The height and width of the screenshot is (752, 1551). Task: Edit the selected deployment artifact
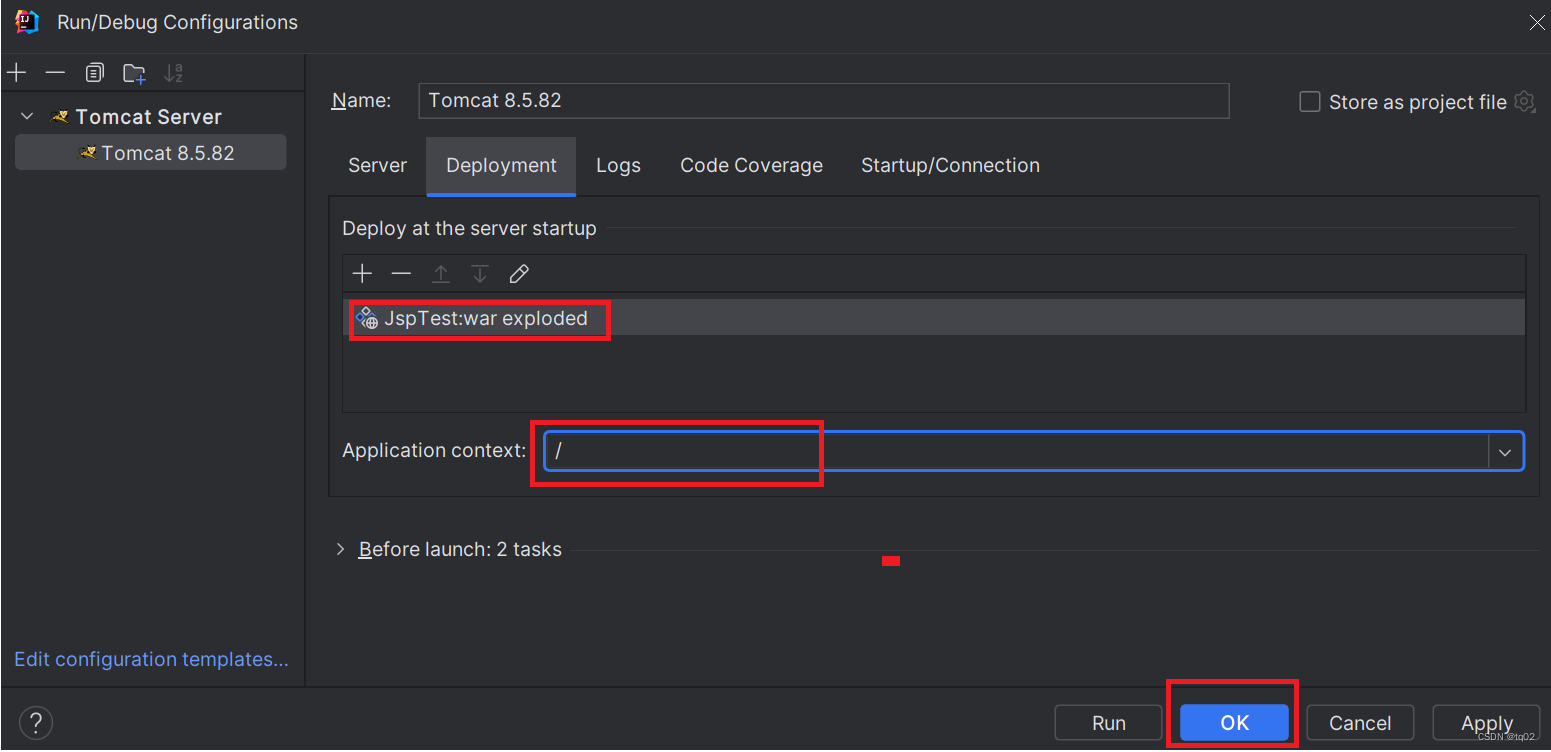pos(518,274)
